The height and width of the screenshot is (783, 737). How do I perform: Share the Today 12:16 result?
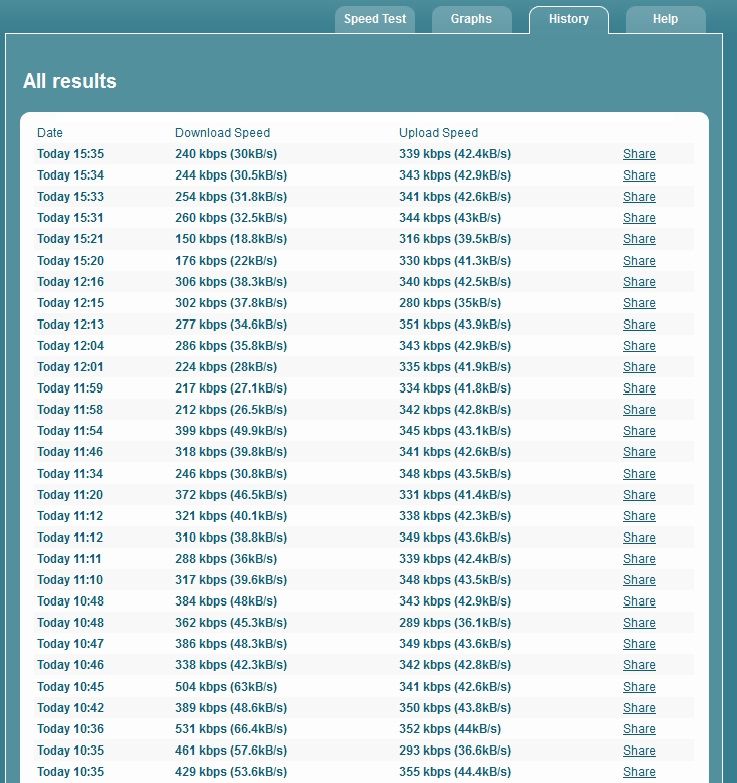tap(639, 282)
